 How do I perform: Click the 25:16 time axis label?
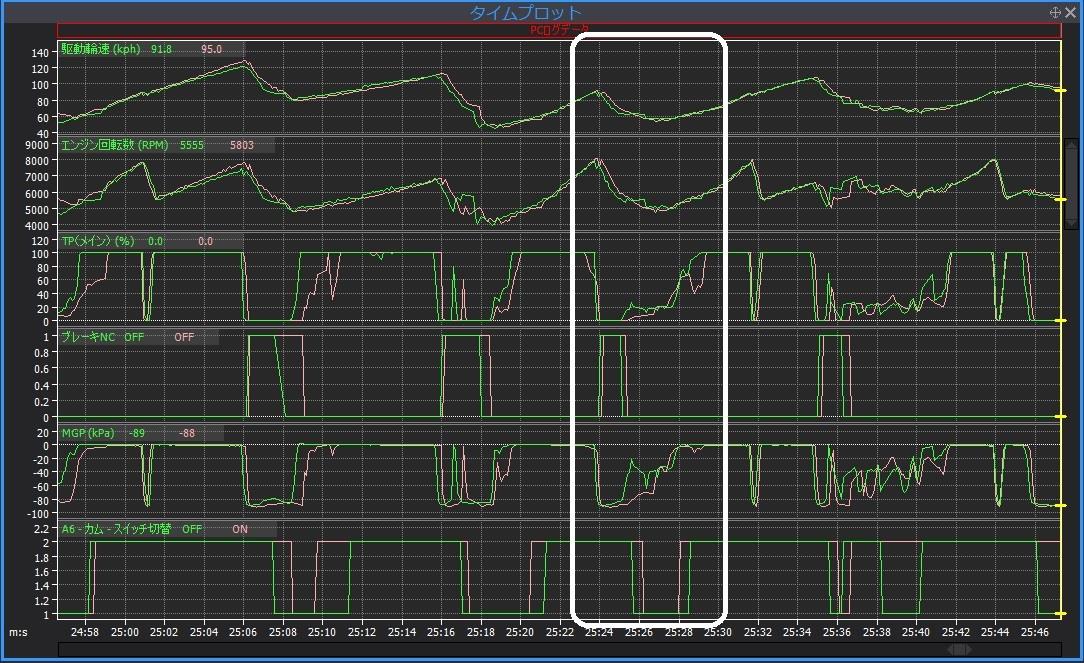pyautogui.click(x=441, y=632)
